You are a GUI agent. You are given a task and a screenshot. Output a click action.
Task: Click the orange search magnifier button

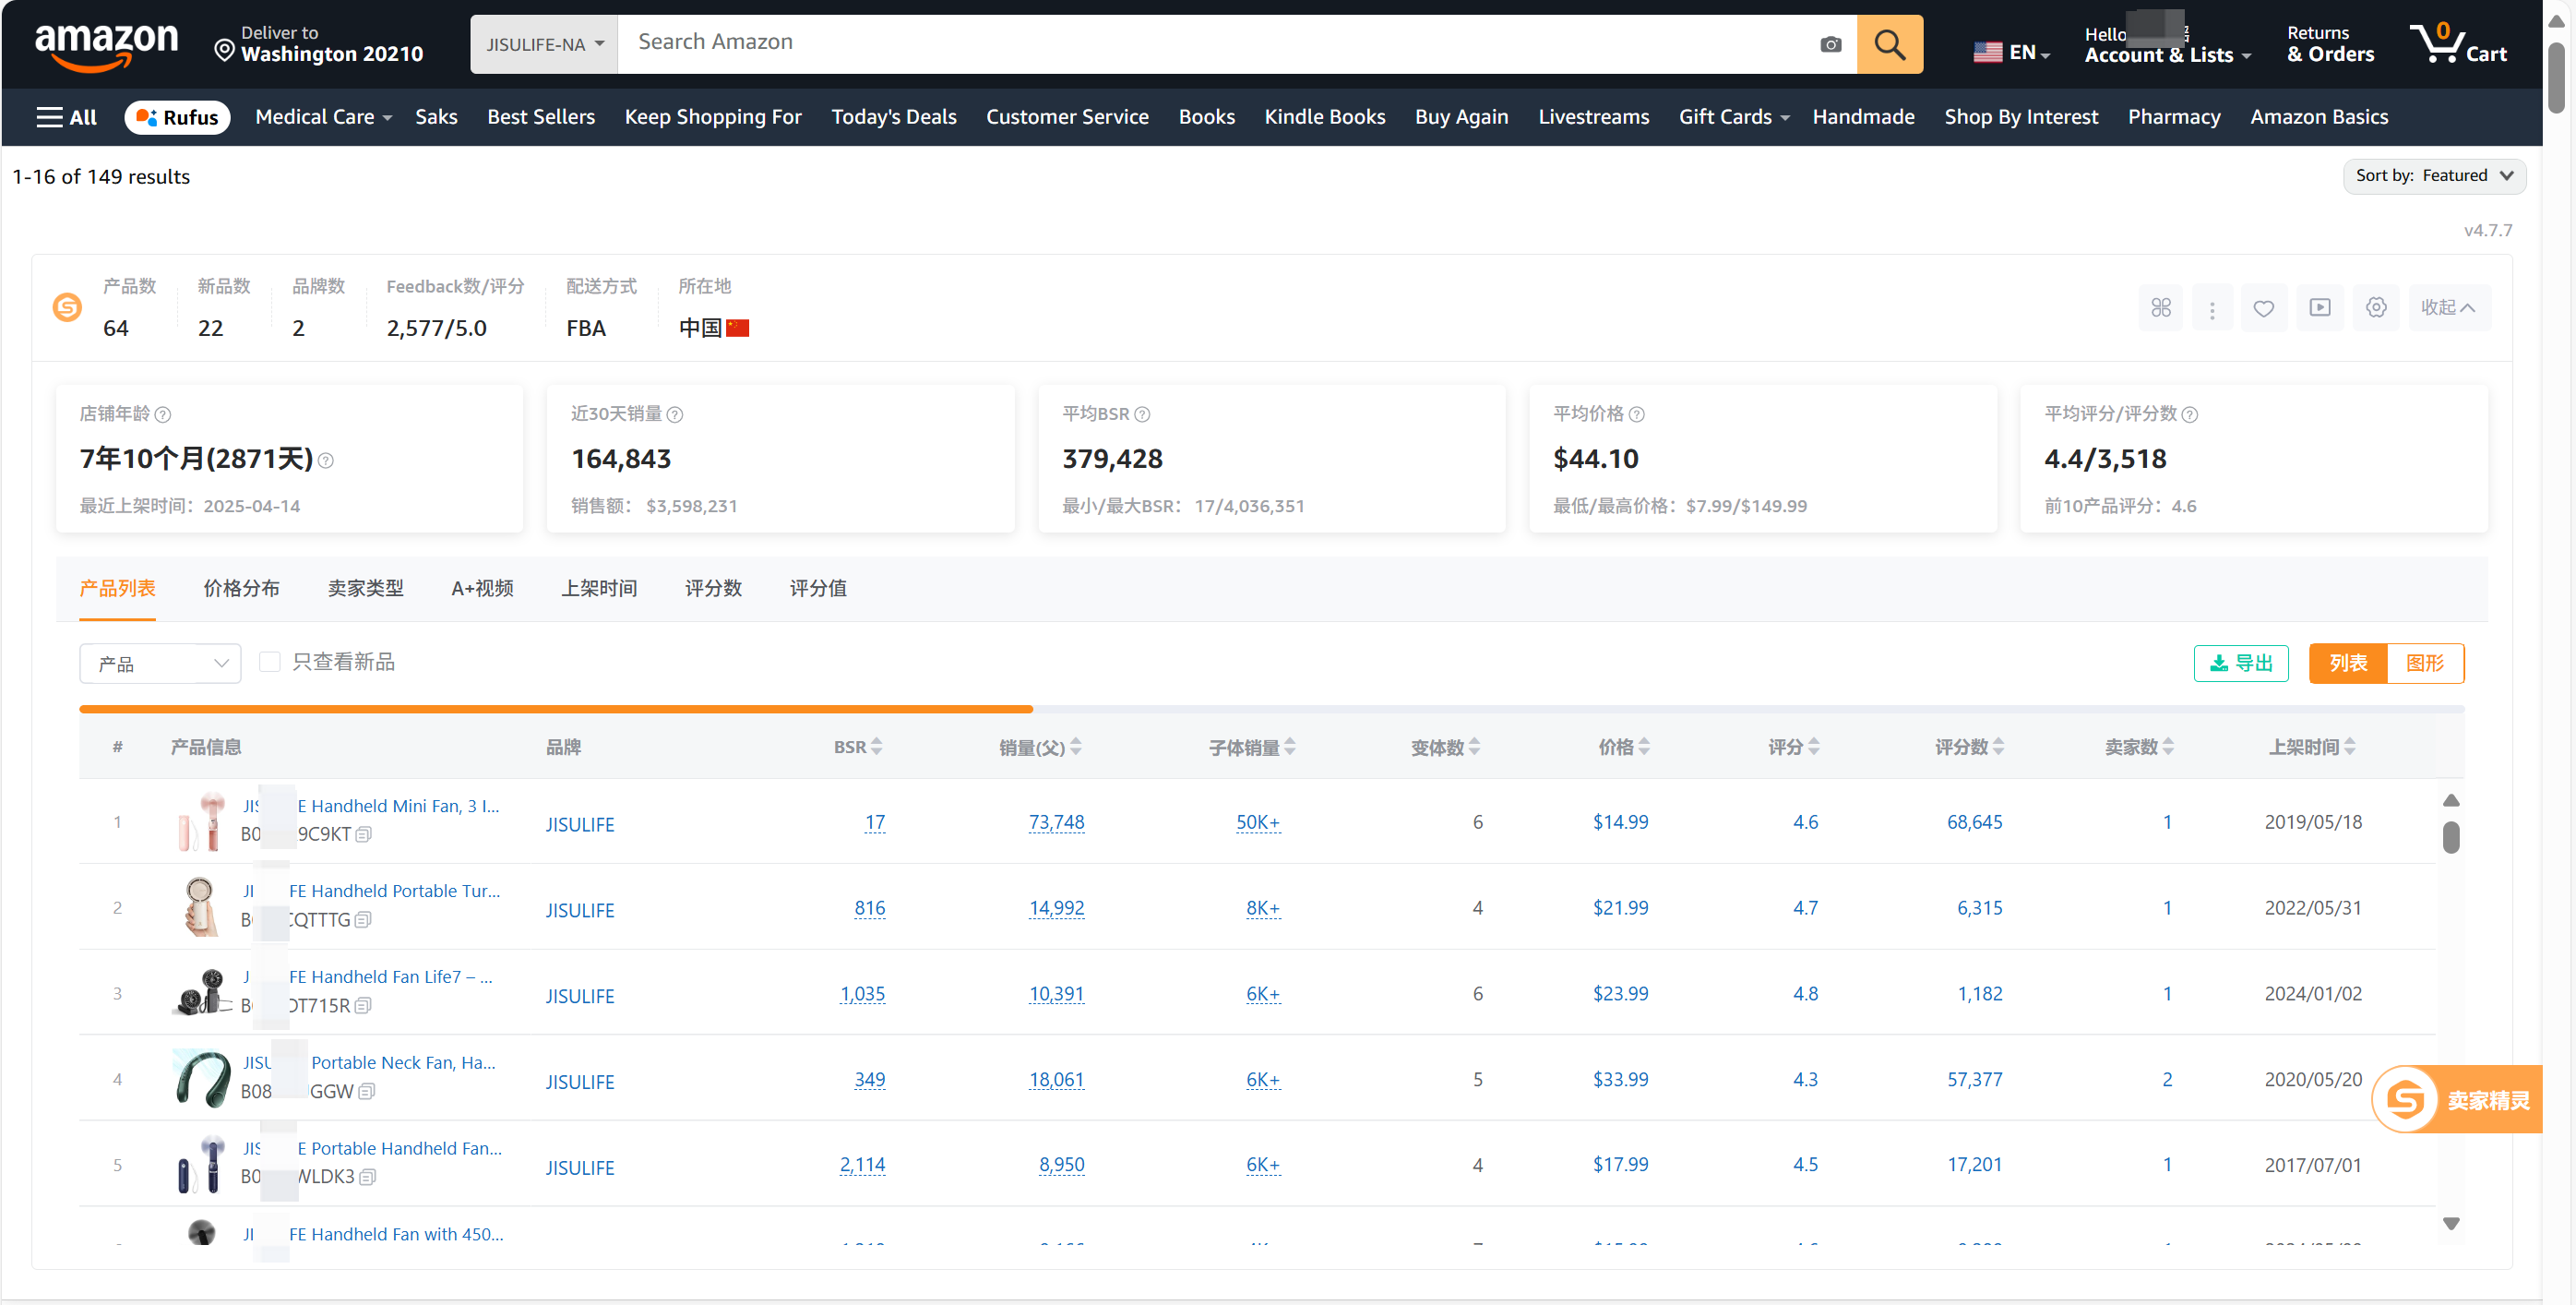click(x=1889, y=44)
